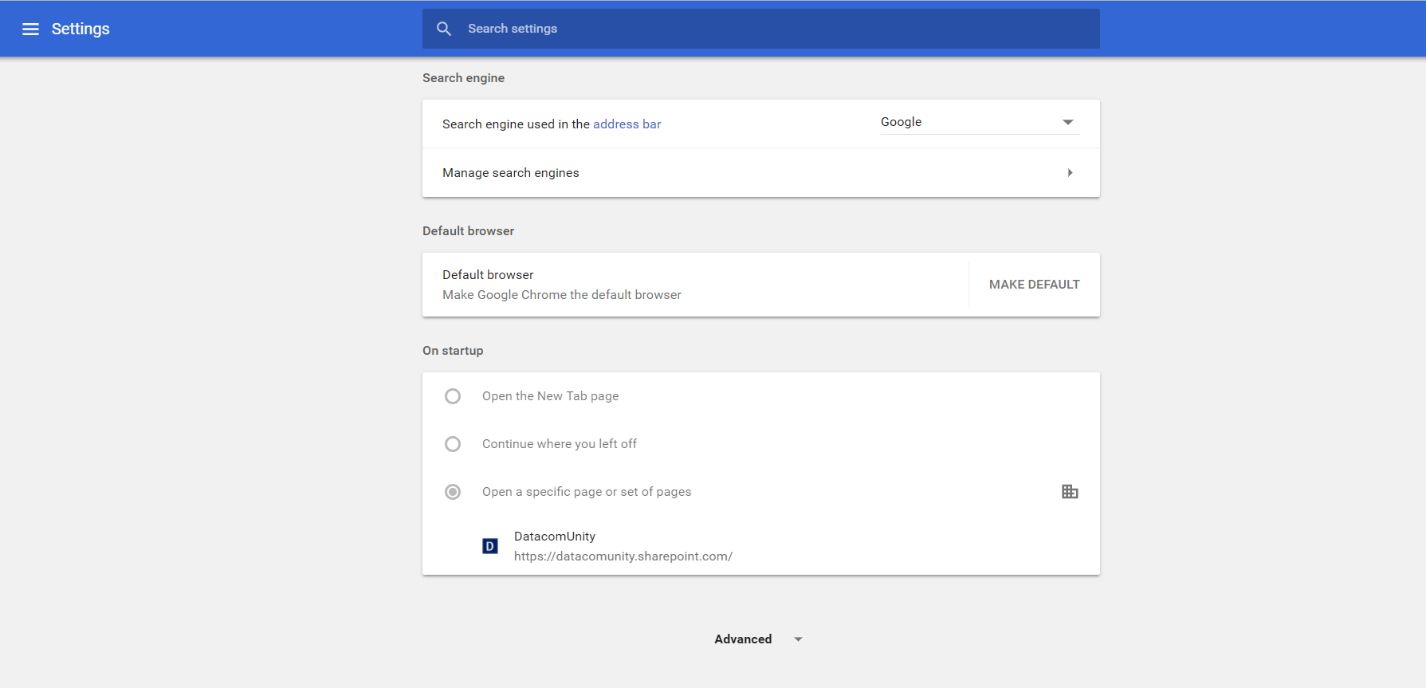Expand the Advanced settings section

[743, 640]
